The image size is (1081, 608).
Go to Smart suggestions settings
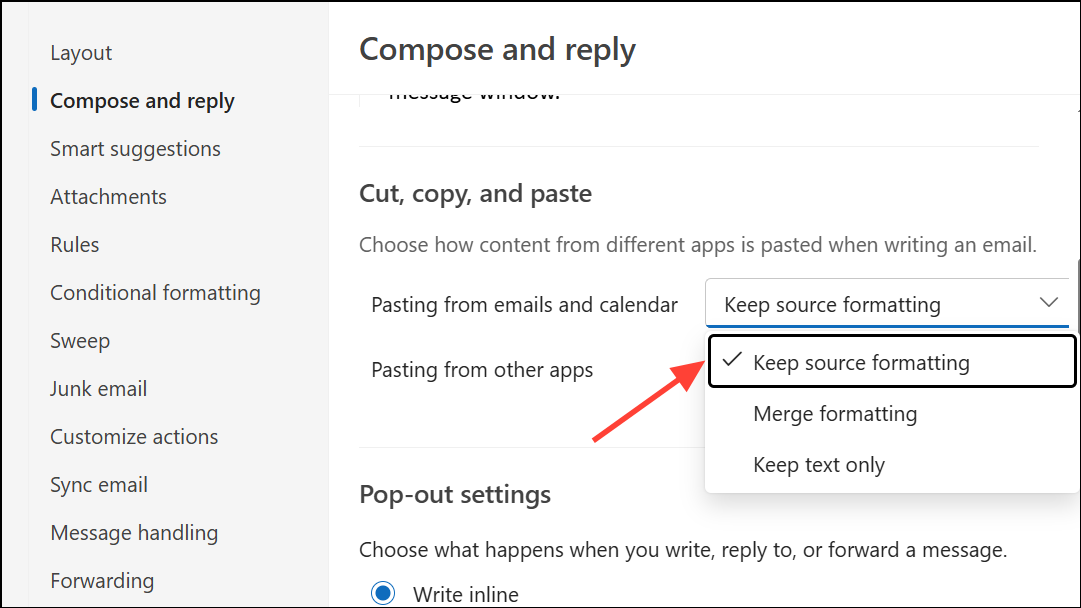[135, 149]
